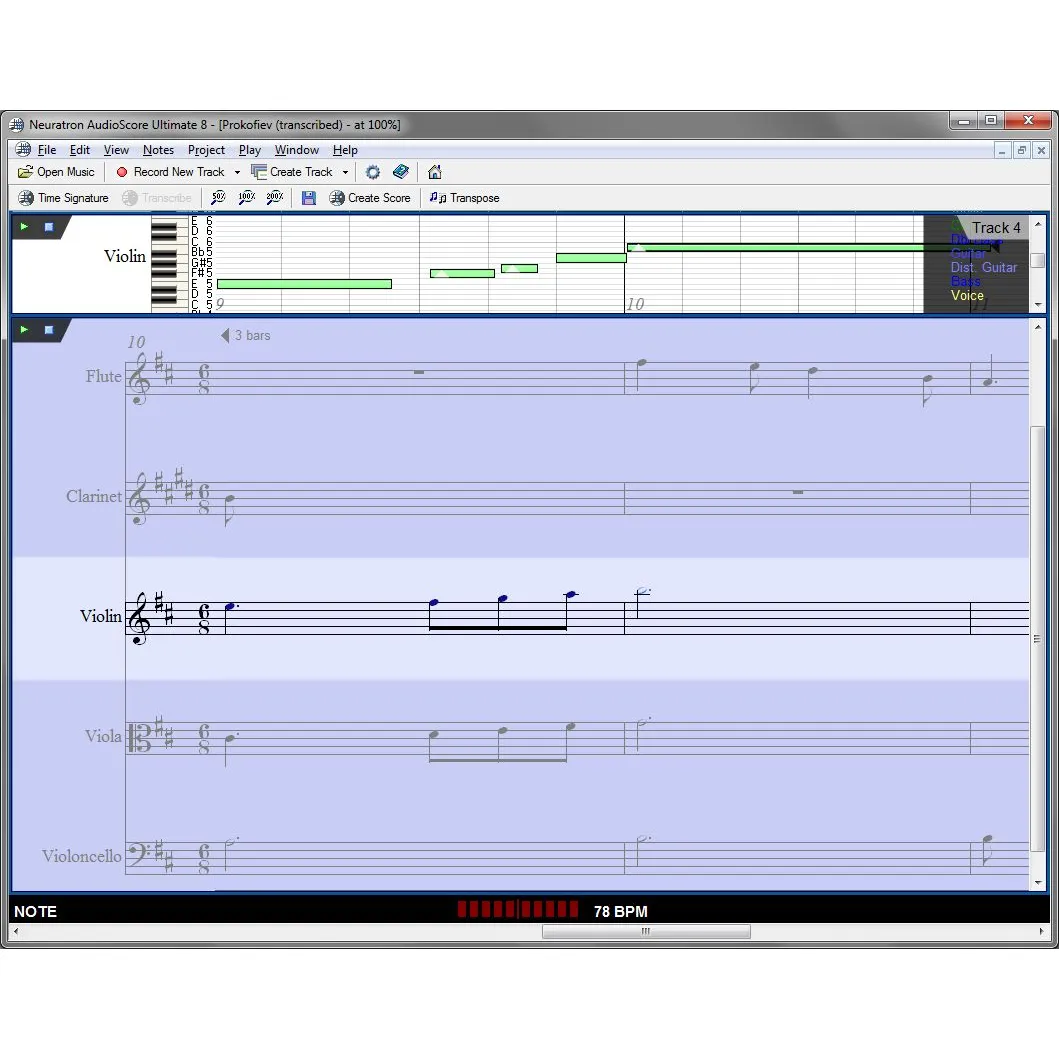Open the Edit menu
The height and width of the screenshot is (1059, 1059).
click(x=80, y=150)
